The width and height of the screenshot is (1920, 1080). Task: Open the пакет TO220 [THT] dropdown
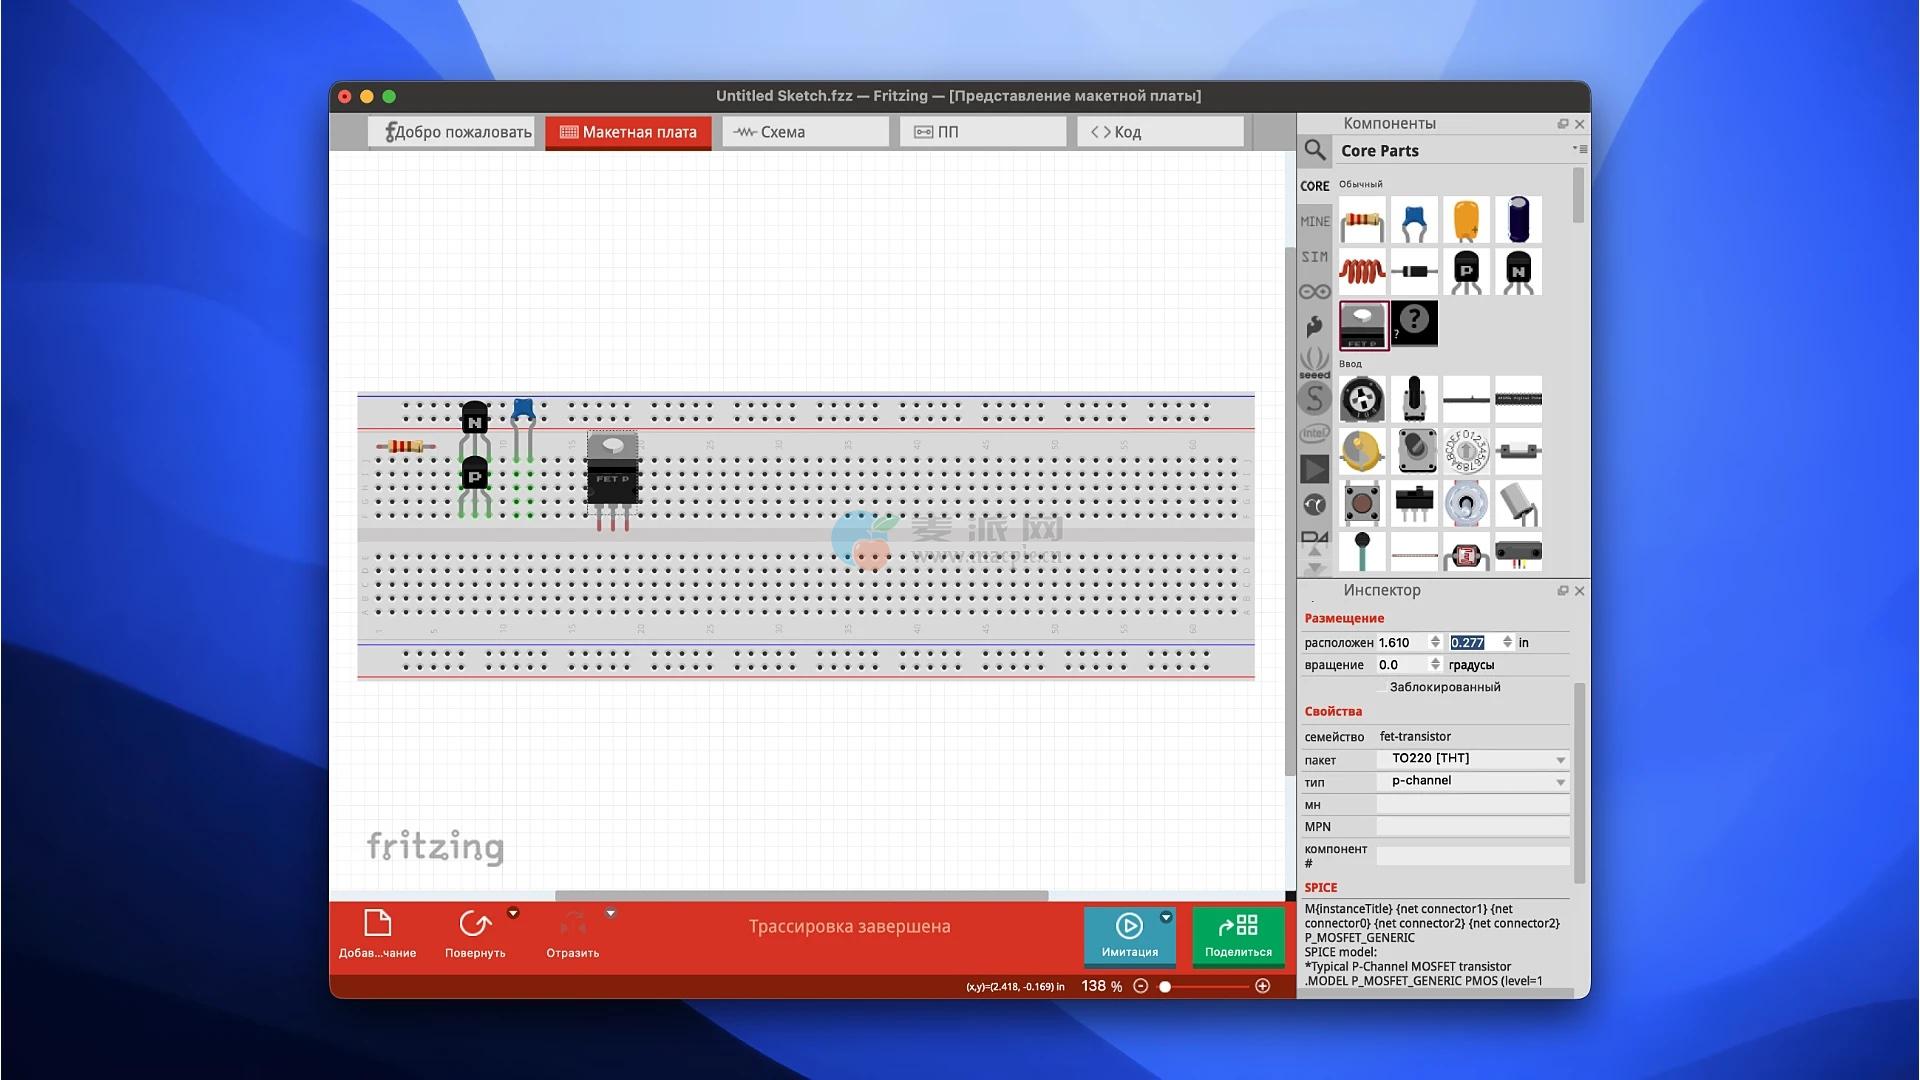(x=1473, y=759)
